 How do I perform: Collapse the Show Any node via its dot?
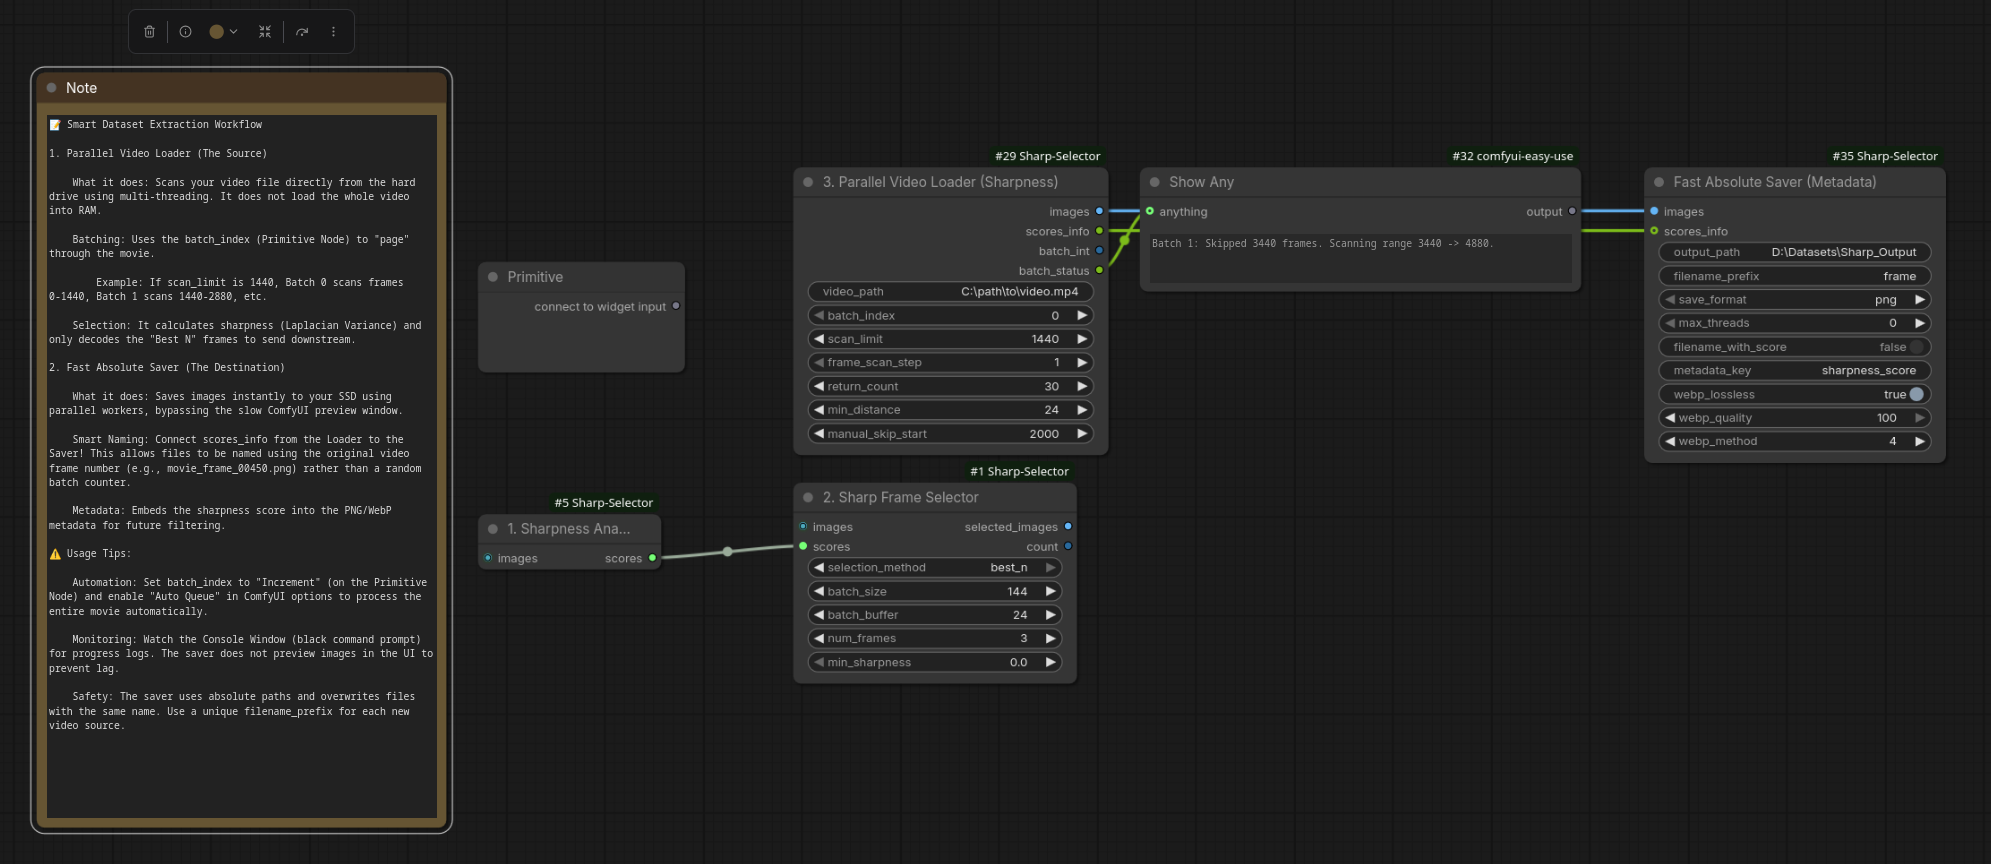click(1154, 182)
